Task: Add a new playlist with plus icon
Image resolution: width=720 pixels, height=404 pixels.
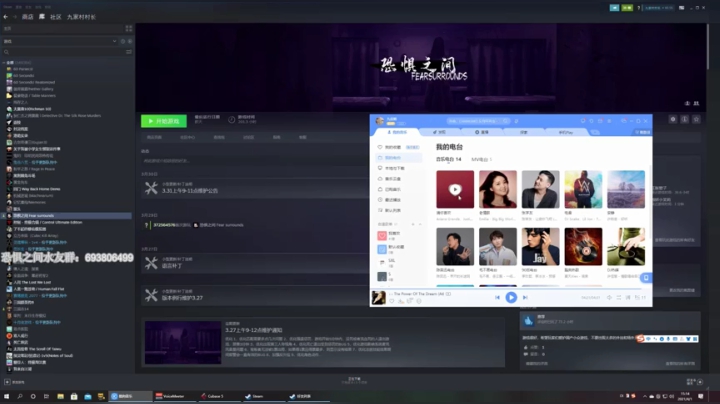Action: click(x=413, y=224)
